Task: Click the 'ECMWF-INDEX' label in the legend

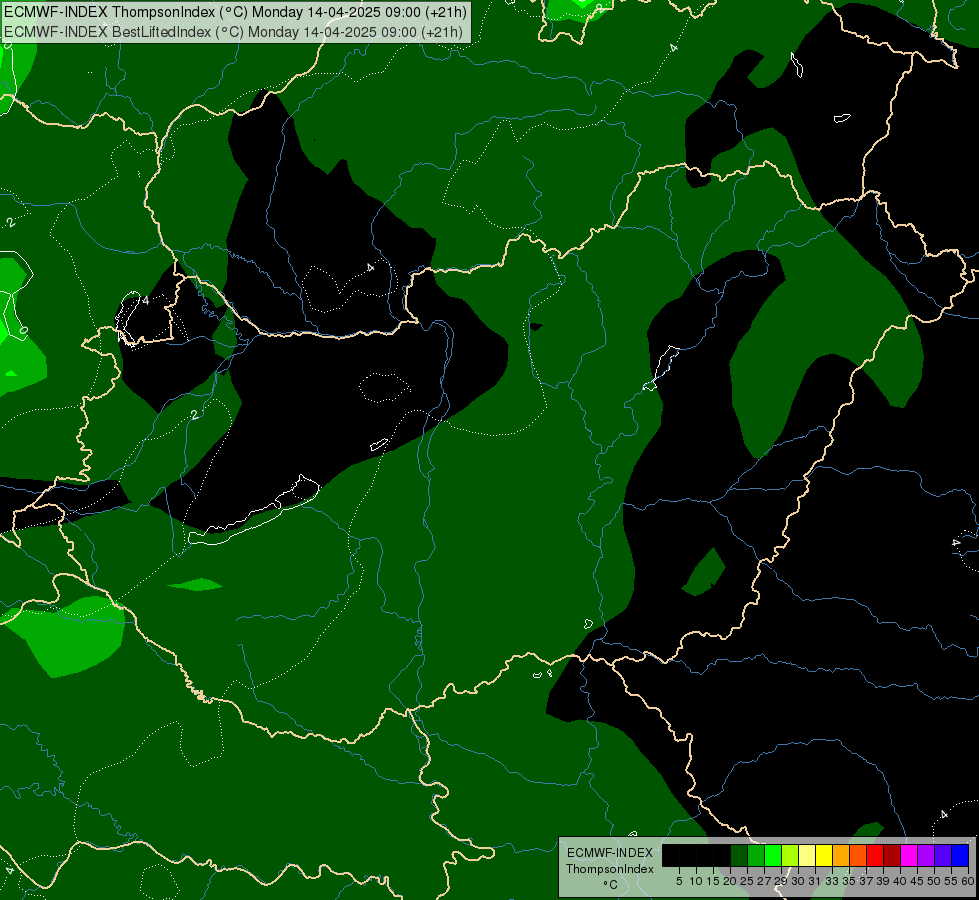Action: pyautogui.click(x=610, y=853)
